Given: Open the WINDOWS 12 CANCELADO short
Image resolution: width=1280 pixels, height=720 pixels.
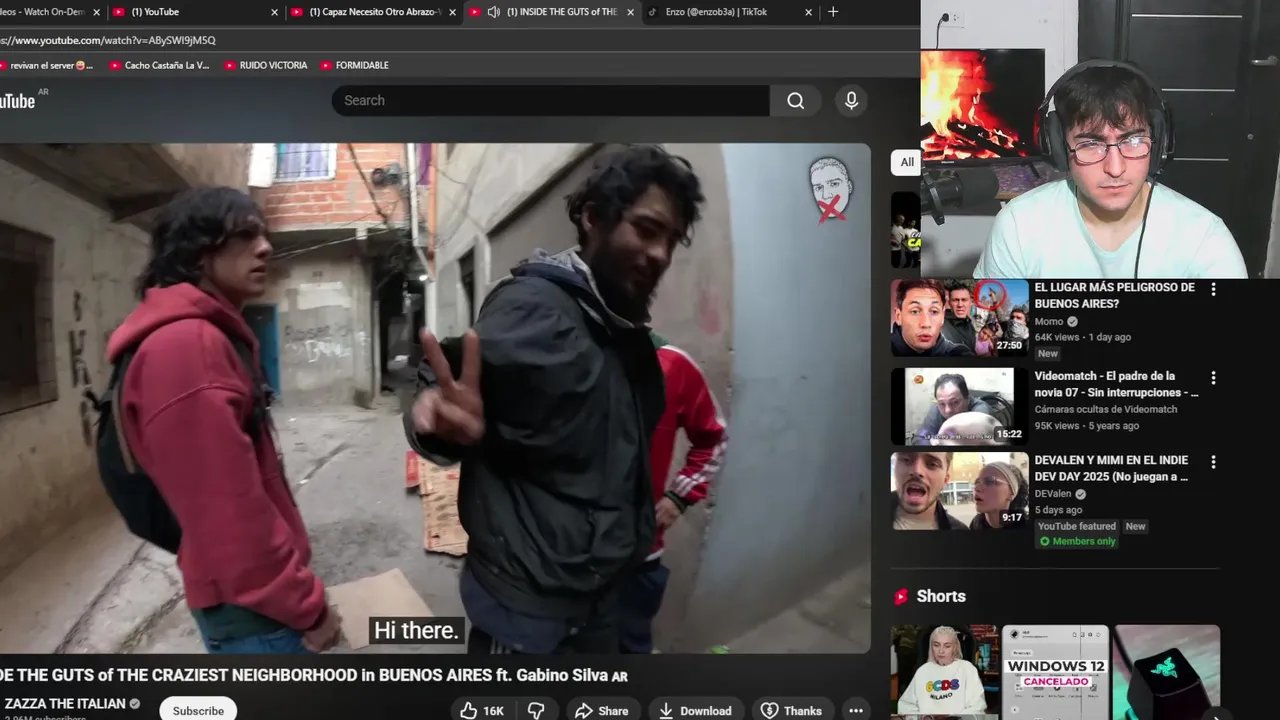Looking at the screenshot, I should click(x=1056, y=672).
